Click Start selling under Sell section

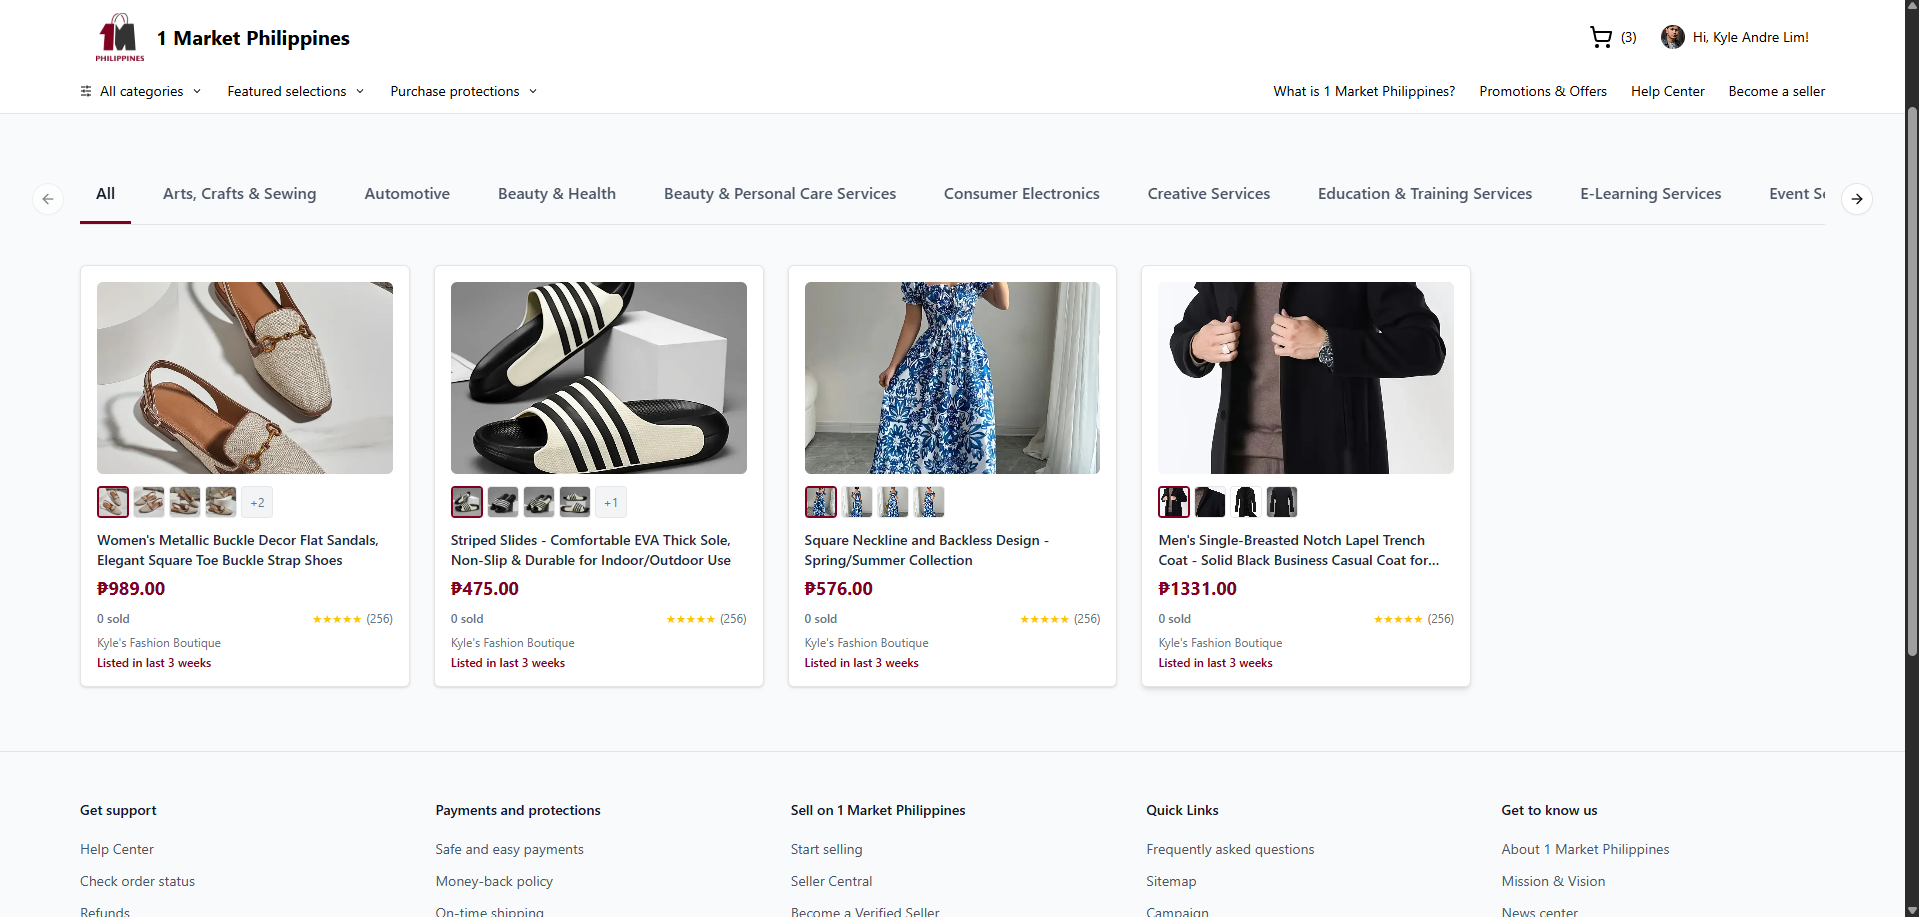pos(826,849)
